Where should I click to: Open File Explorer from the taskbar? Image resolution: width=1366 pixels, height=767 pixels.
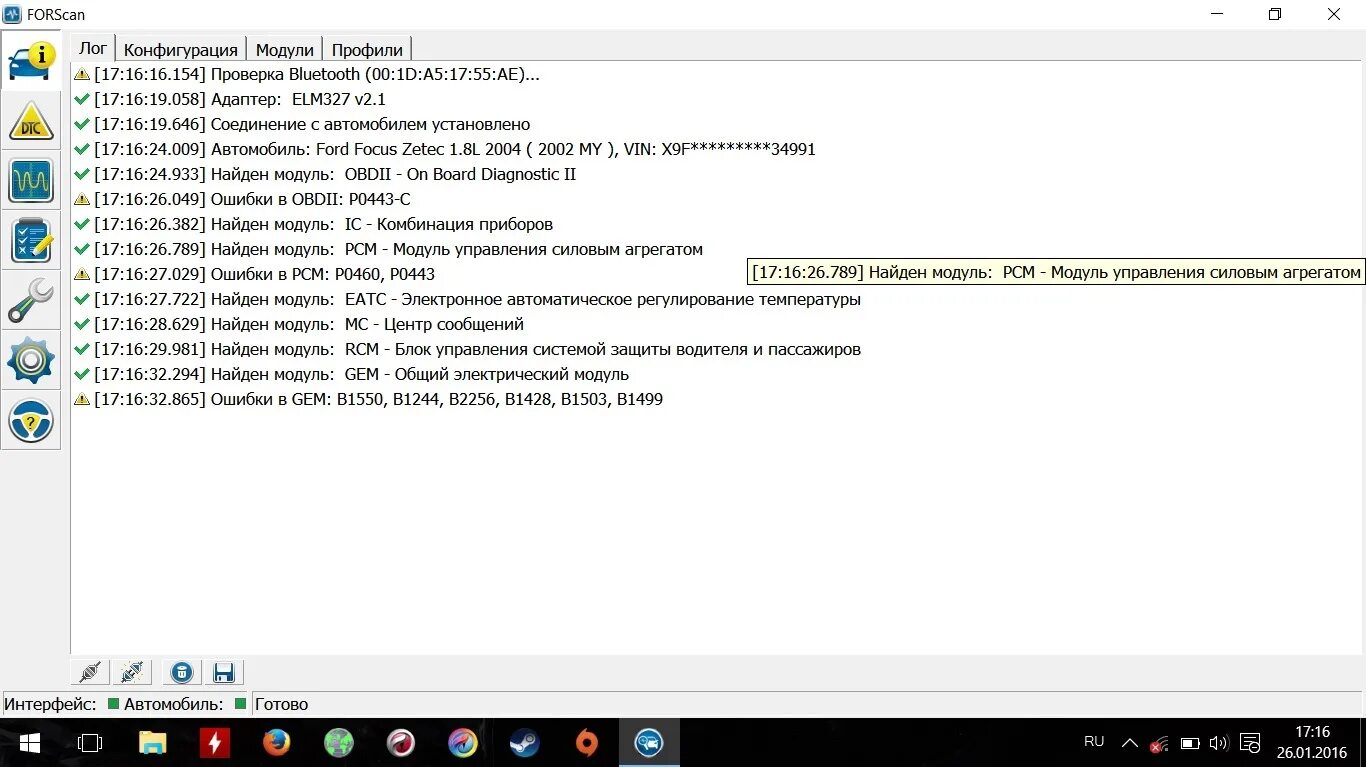point(152,743)
